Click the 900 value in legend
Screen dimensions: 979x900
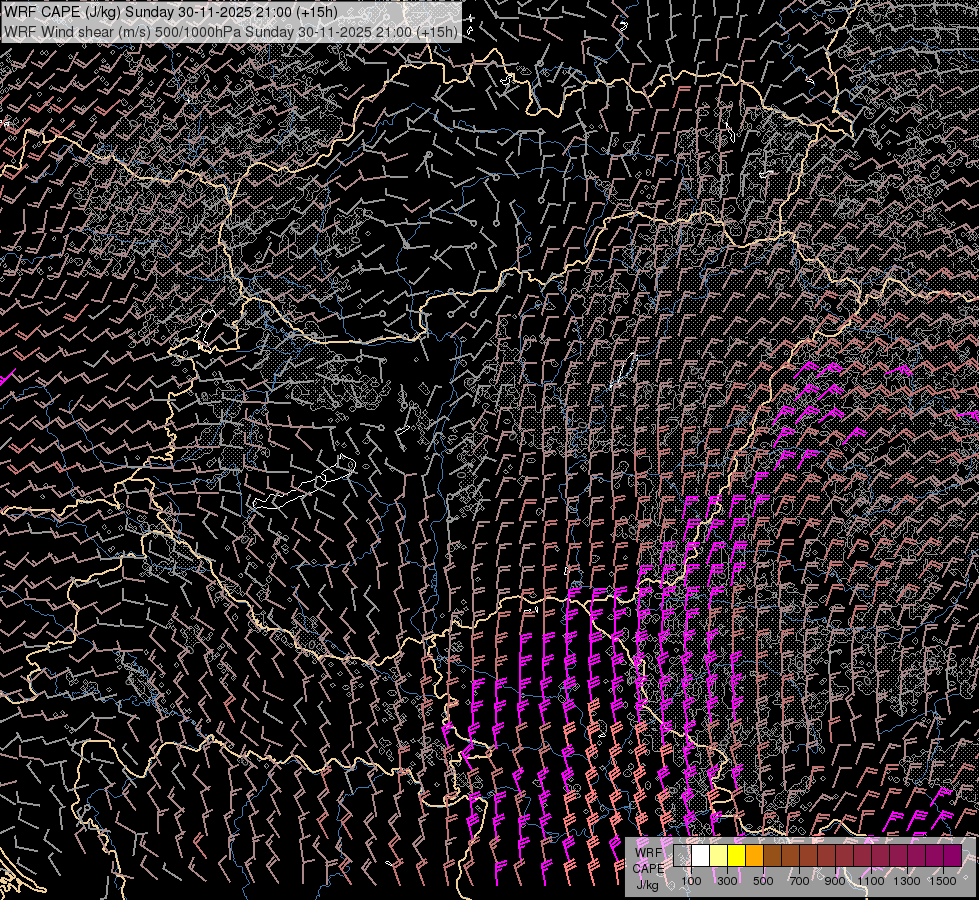tap(835, 881)
